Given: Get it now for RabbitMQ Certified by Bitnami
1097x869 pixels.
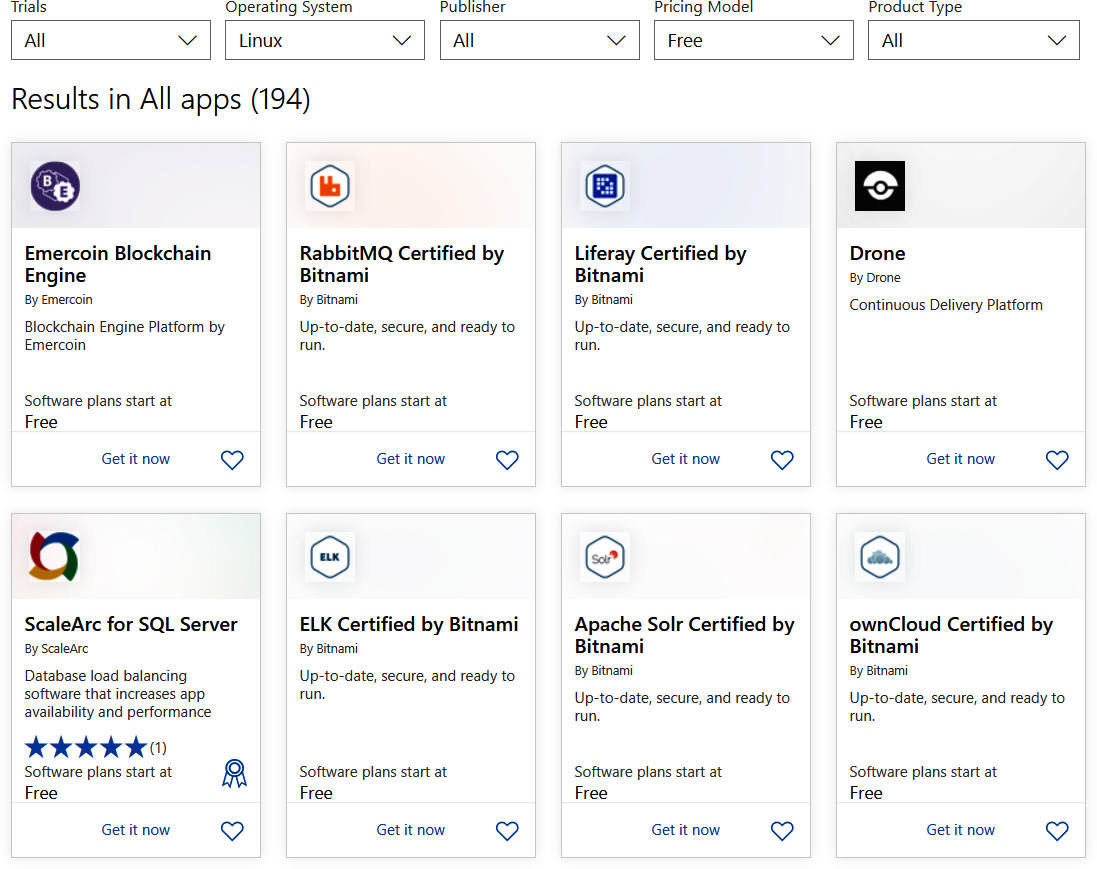Looking at the screenshot, I should [411, 459].
